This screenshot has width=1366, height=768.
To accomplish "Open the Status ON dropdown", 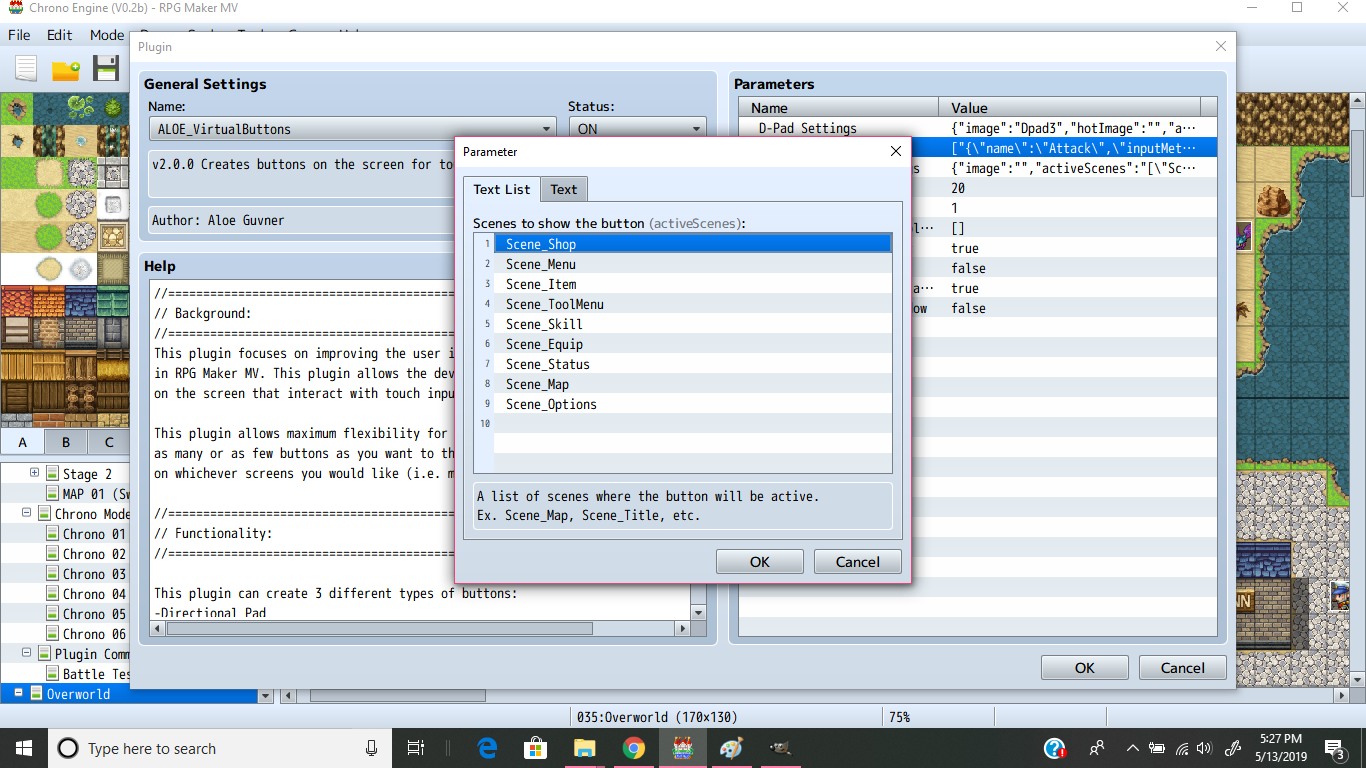I will point(638,129).
